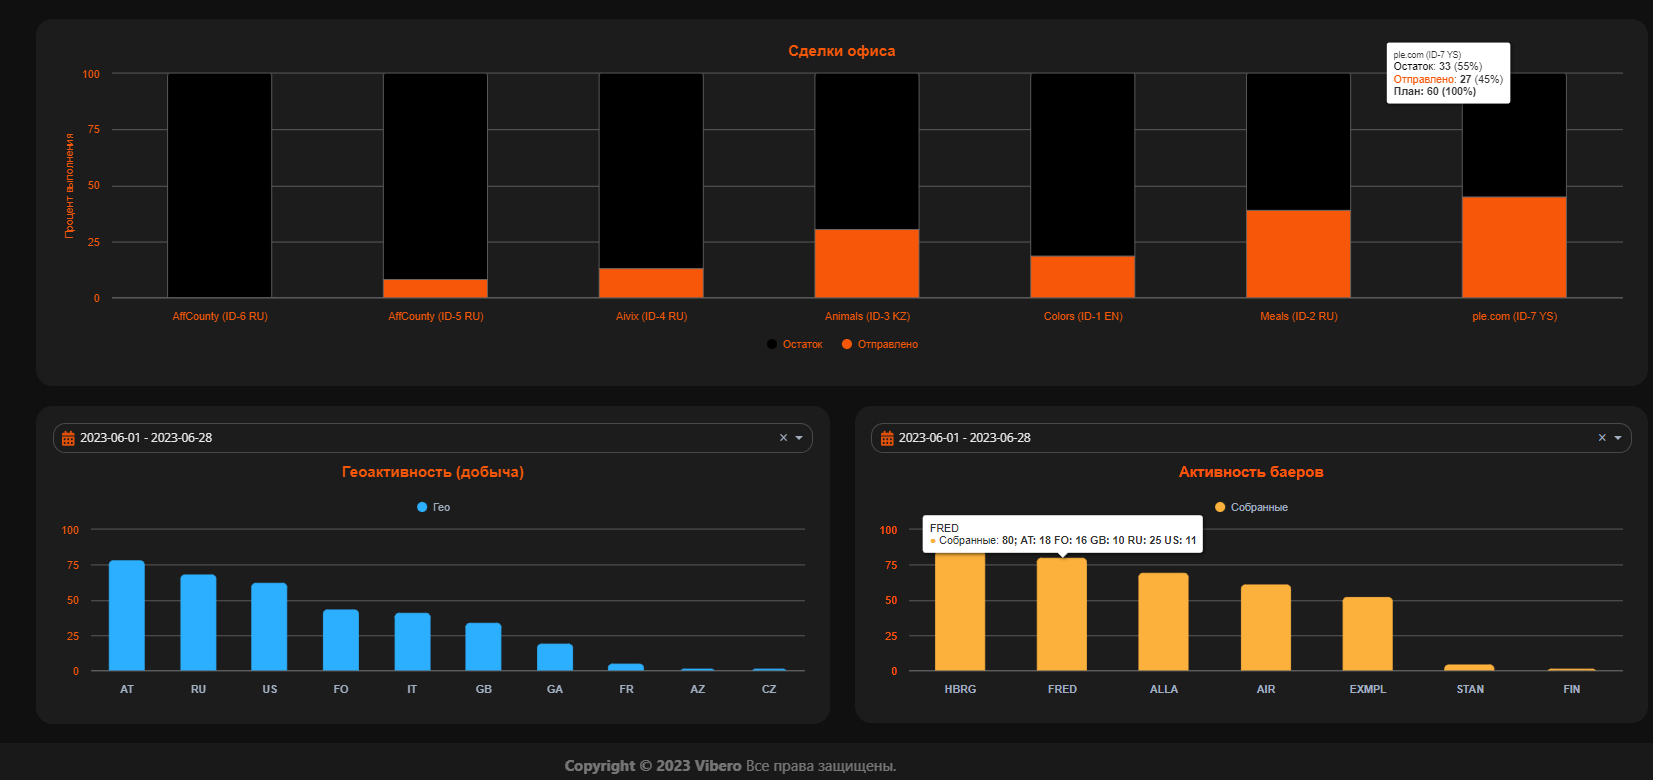Screen dimensions: 1653x780
Task: Click the AZ label on geo chart
Action: pyautogui.click(x=698, y=689)
